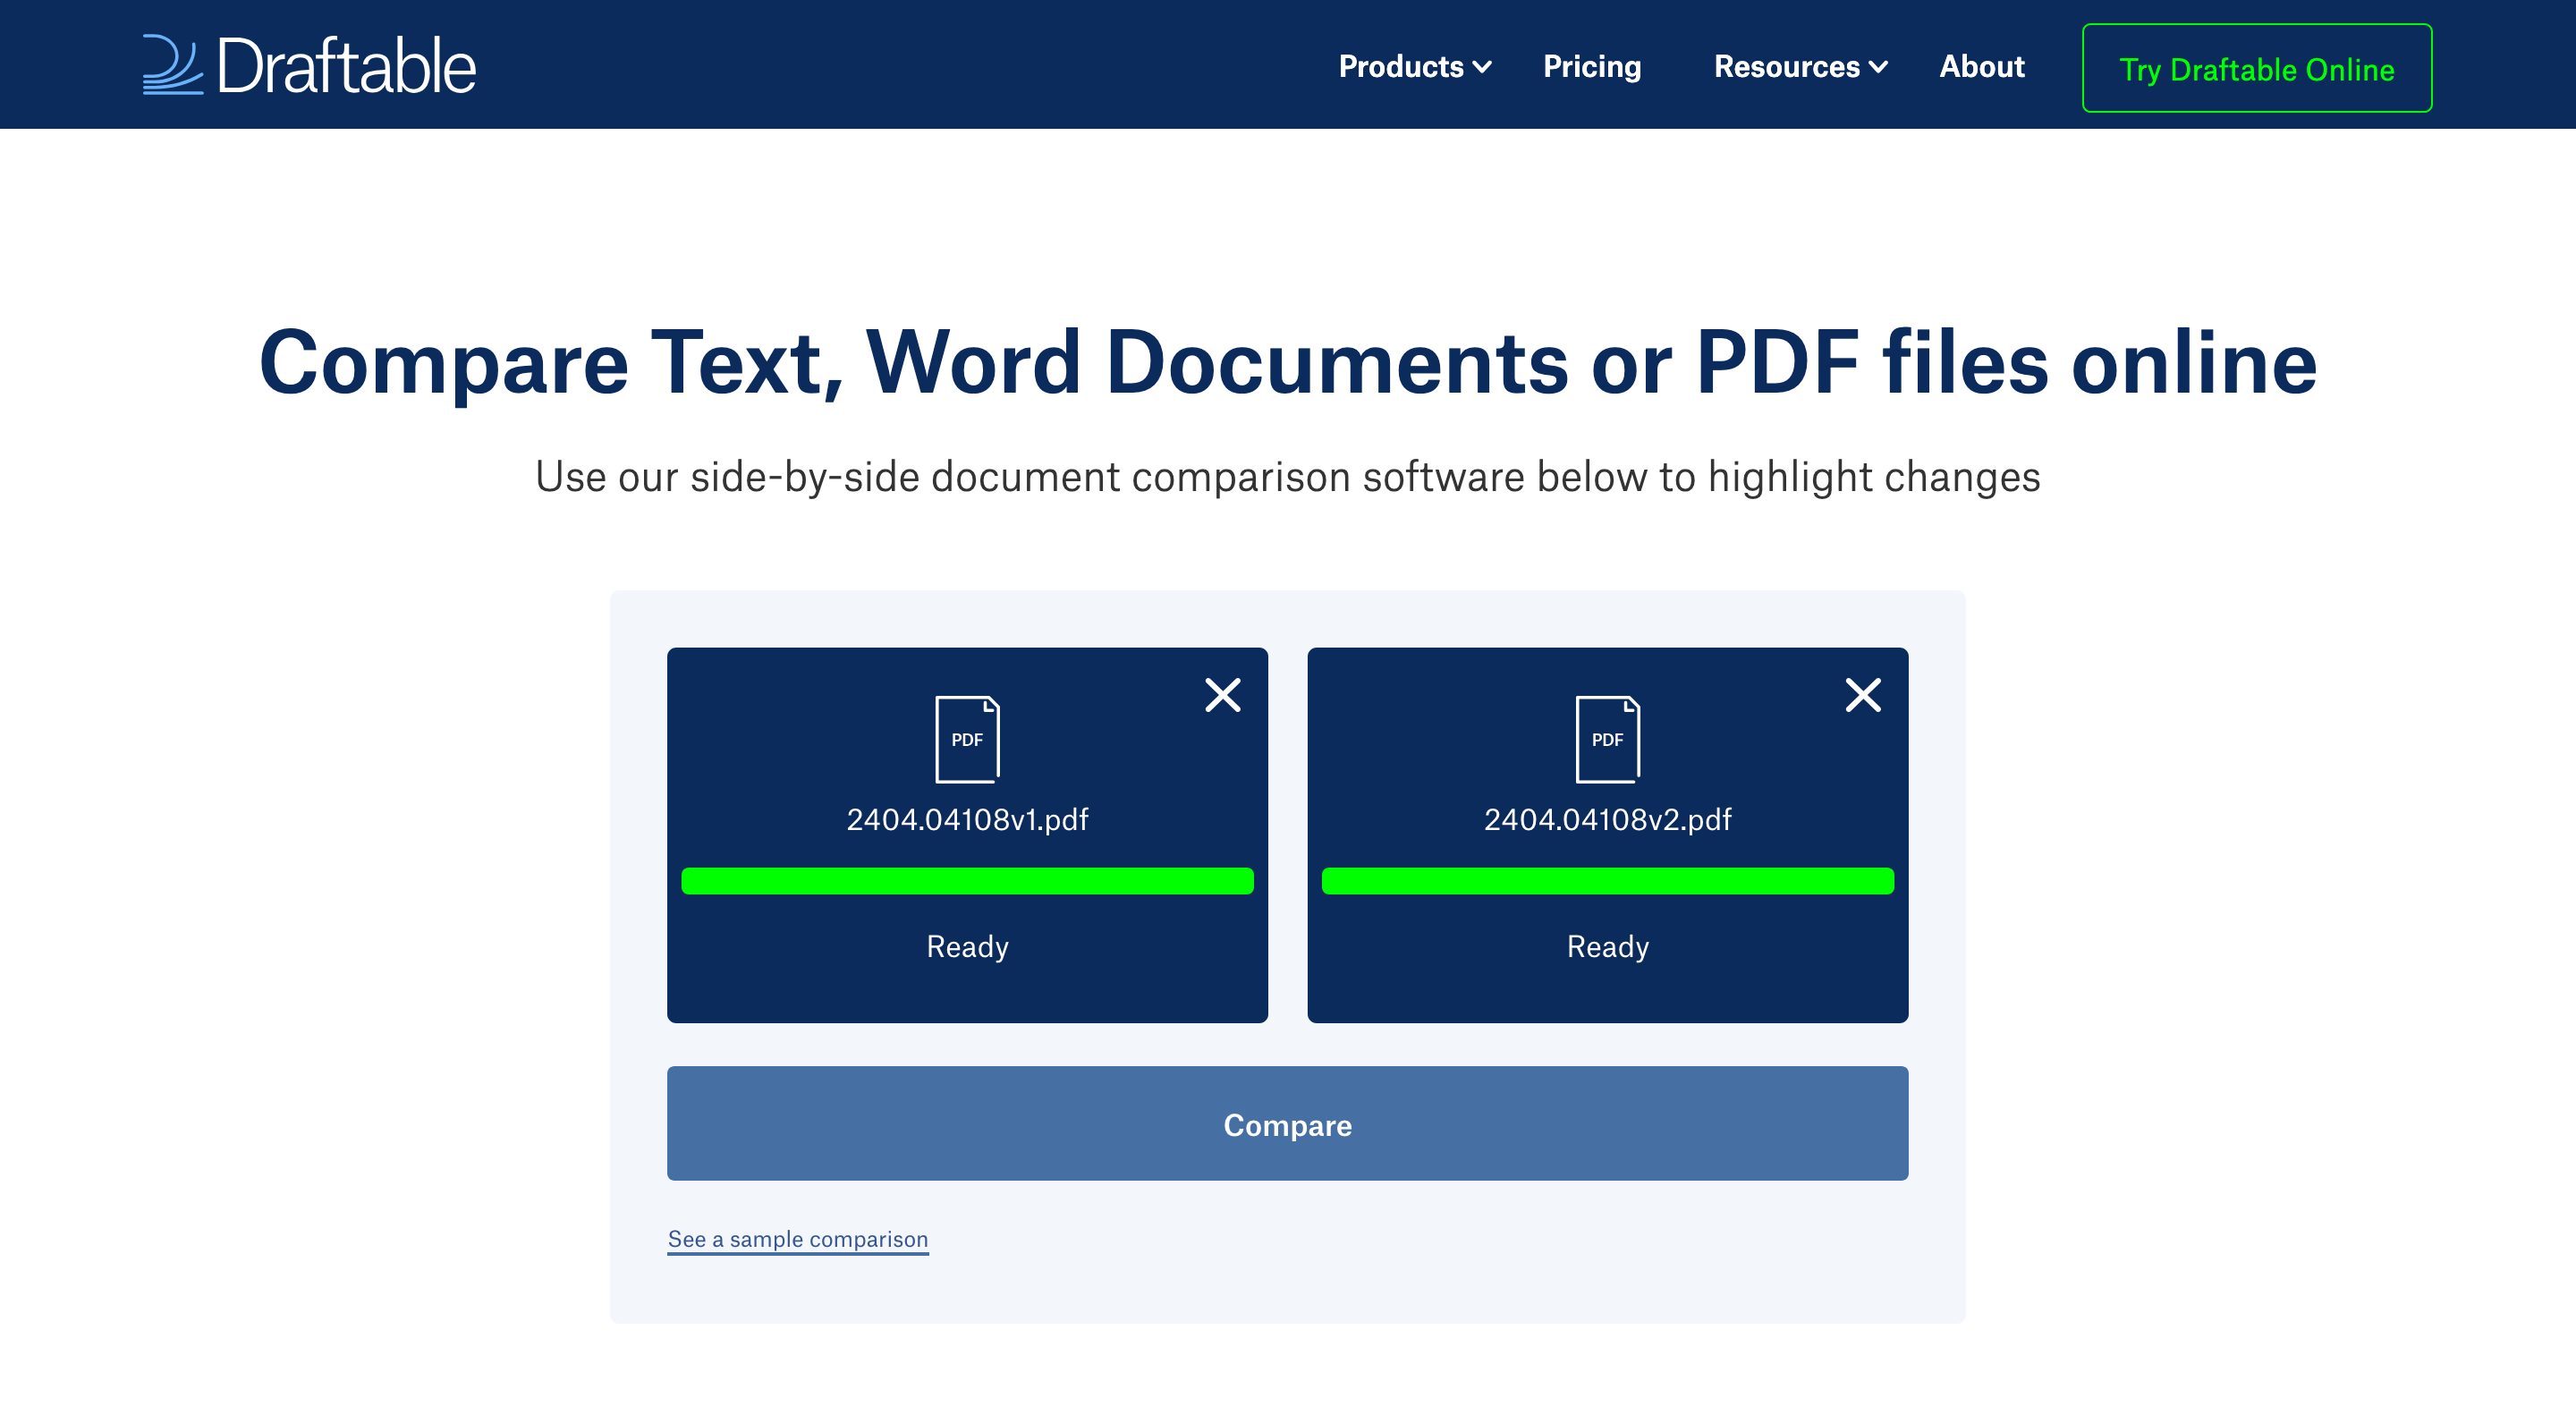
Task: Click the Draftable wordmark text
Action: [346, 67]
